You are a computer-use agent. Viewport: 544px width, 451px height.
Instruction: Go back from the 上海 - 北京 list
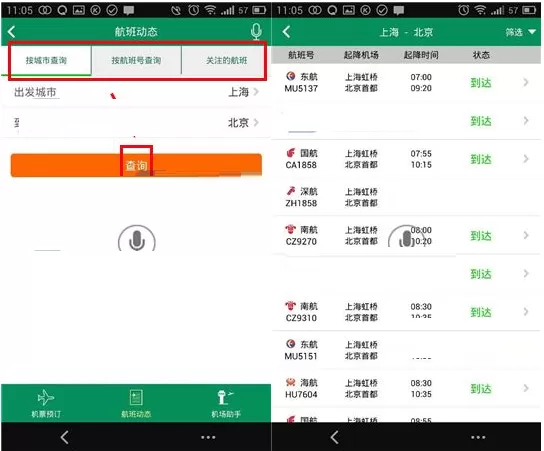click(286, 32)
